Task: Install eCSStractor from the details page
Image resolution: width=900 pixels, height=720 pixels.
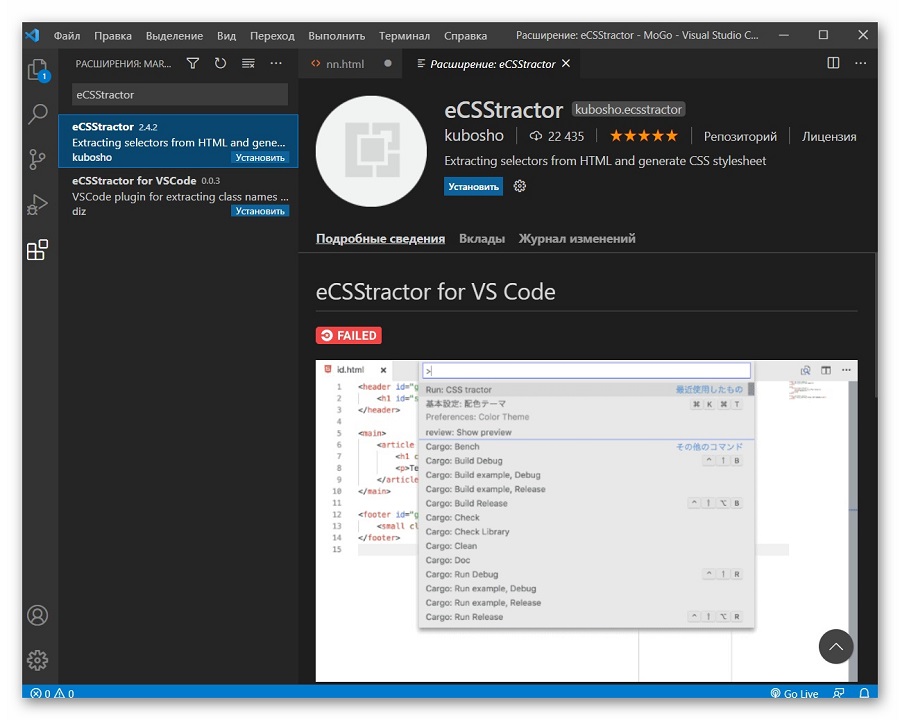Action: [473, 186]
